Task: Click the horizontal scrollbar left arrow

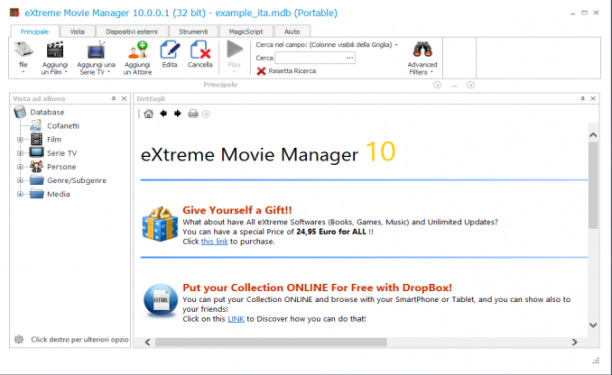Action: [x=148, y=342]
